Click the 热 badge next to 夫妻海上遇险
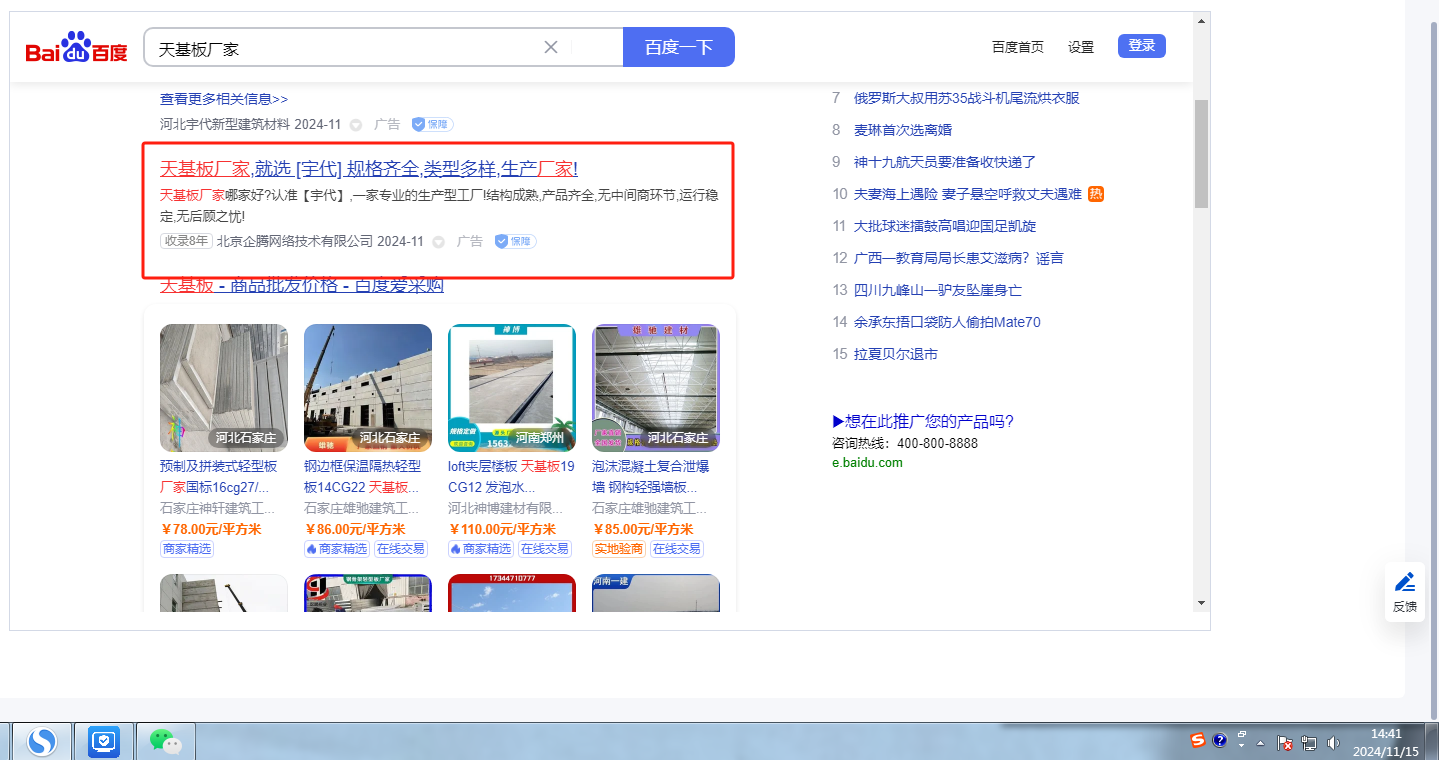This screenshot has width=1439, height=760. 1096,194
